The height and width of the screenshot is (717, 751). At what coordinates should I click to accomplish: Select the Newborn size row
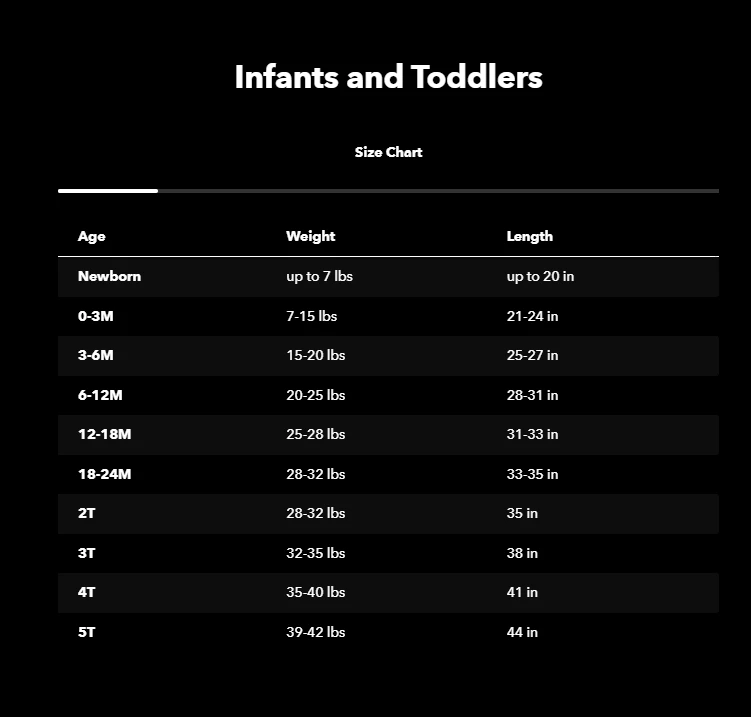click(109, 277)
